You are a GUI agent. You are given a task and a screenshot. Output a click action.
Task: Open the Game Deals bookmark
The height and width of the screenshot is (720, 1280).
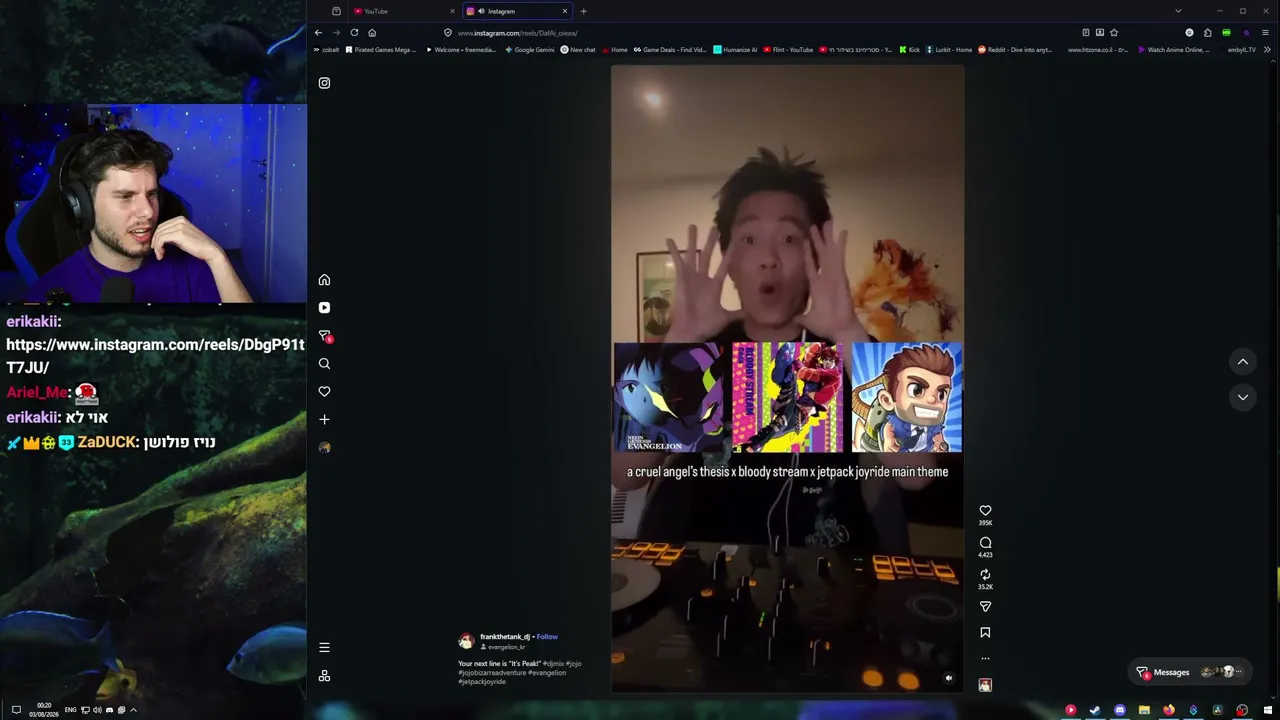[x=669, y=50]
